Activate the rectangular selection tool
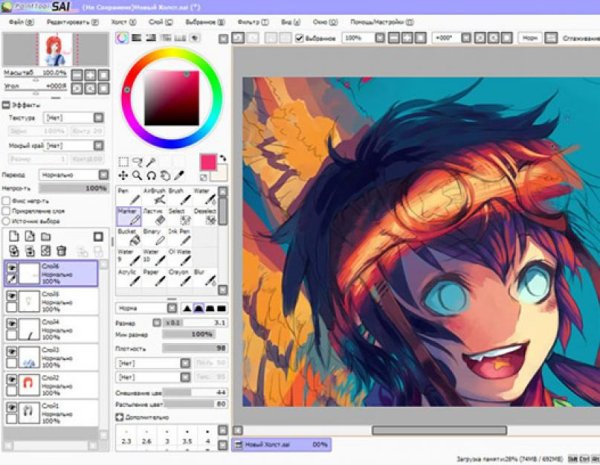This screenshot has height=465, width=600. pos(123,160)
